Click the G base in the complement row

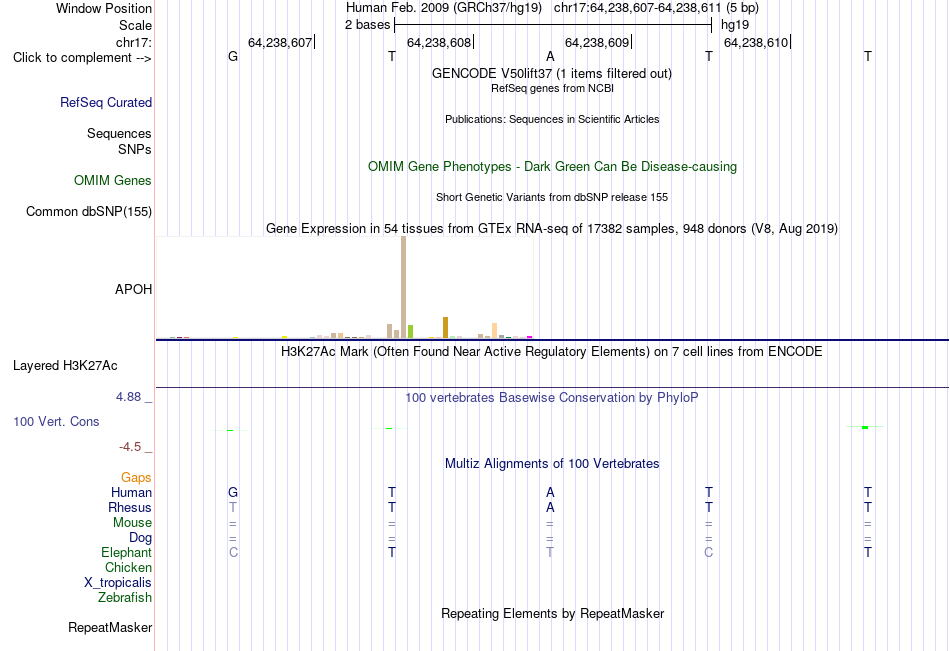(233, 56)
